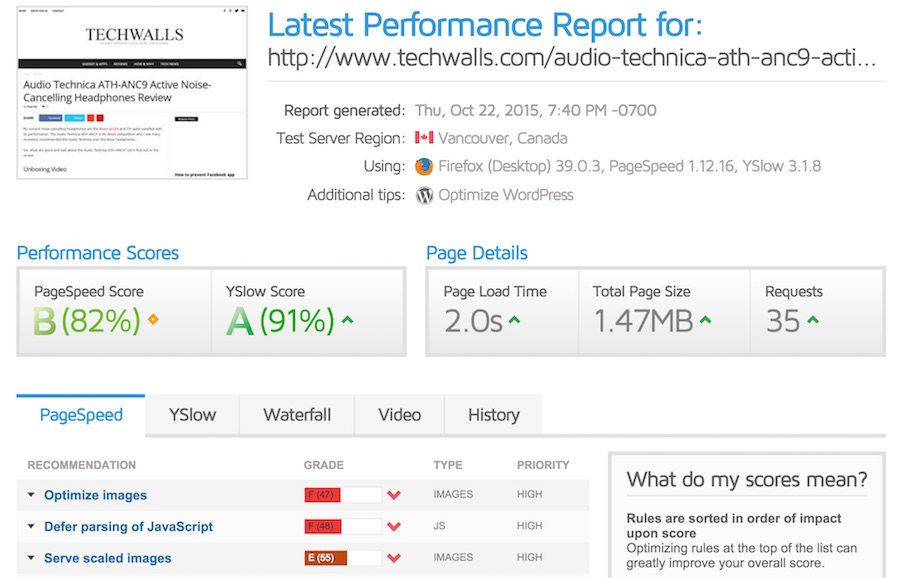This screenshot has width=900, height=578.
Task: Click the Firefox browser icon
Action: tap(425, 167)
